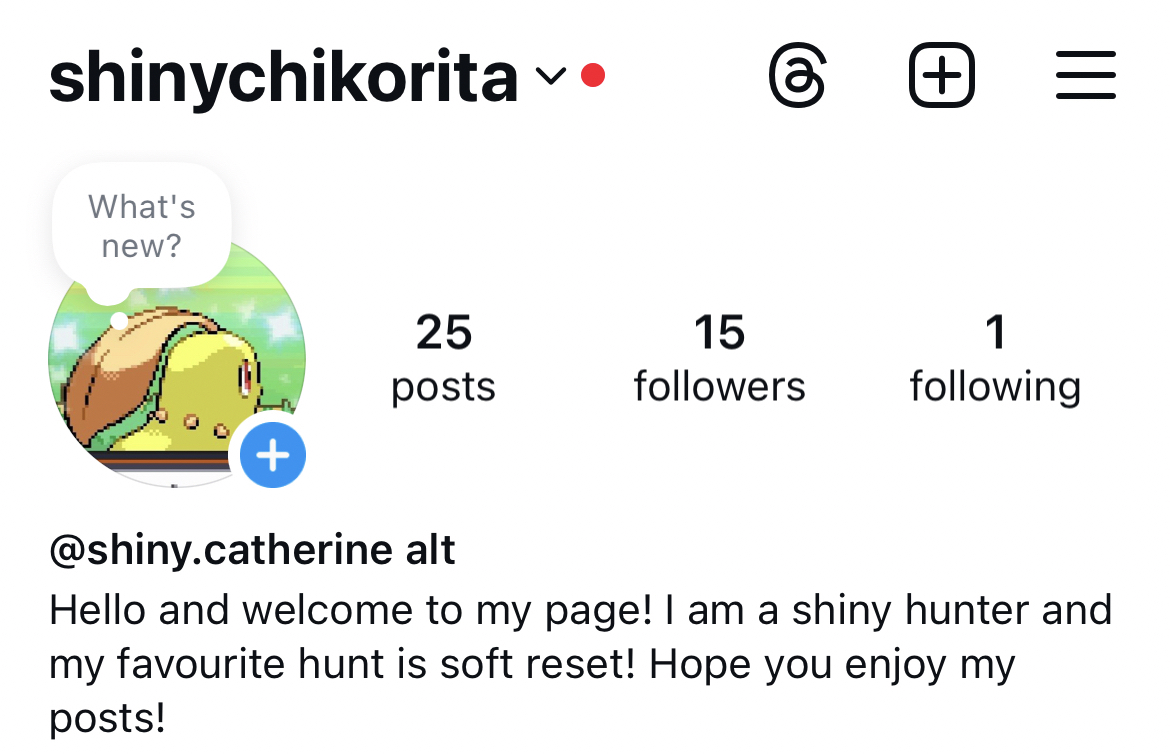
Task: Tap the number 25 above posts
Action: pyautogui.click(x=444, y=332)
